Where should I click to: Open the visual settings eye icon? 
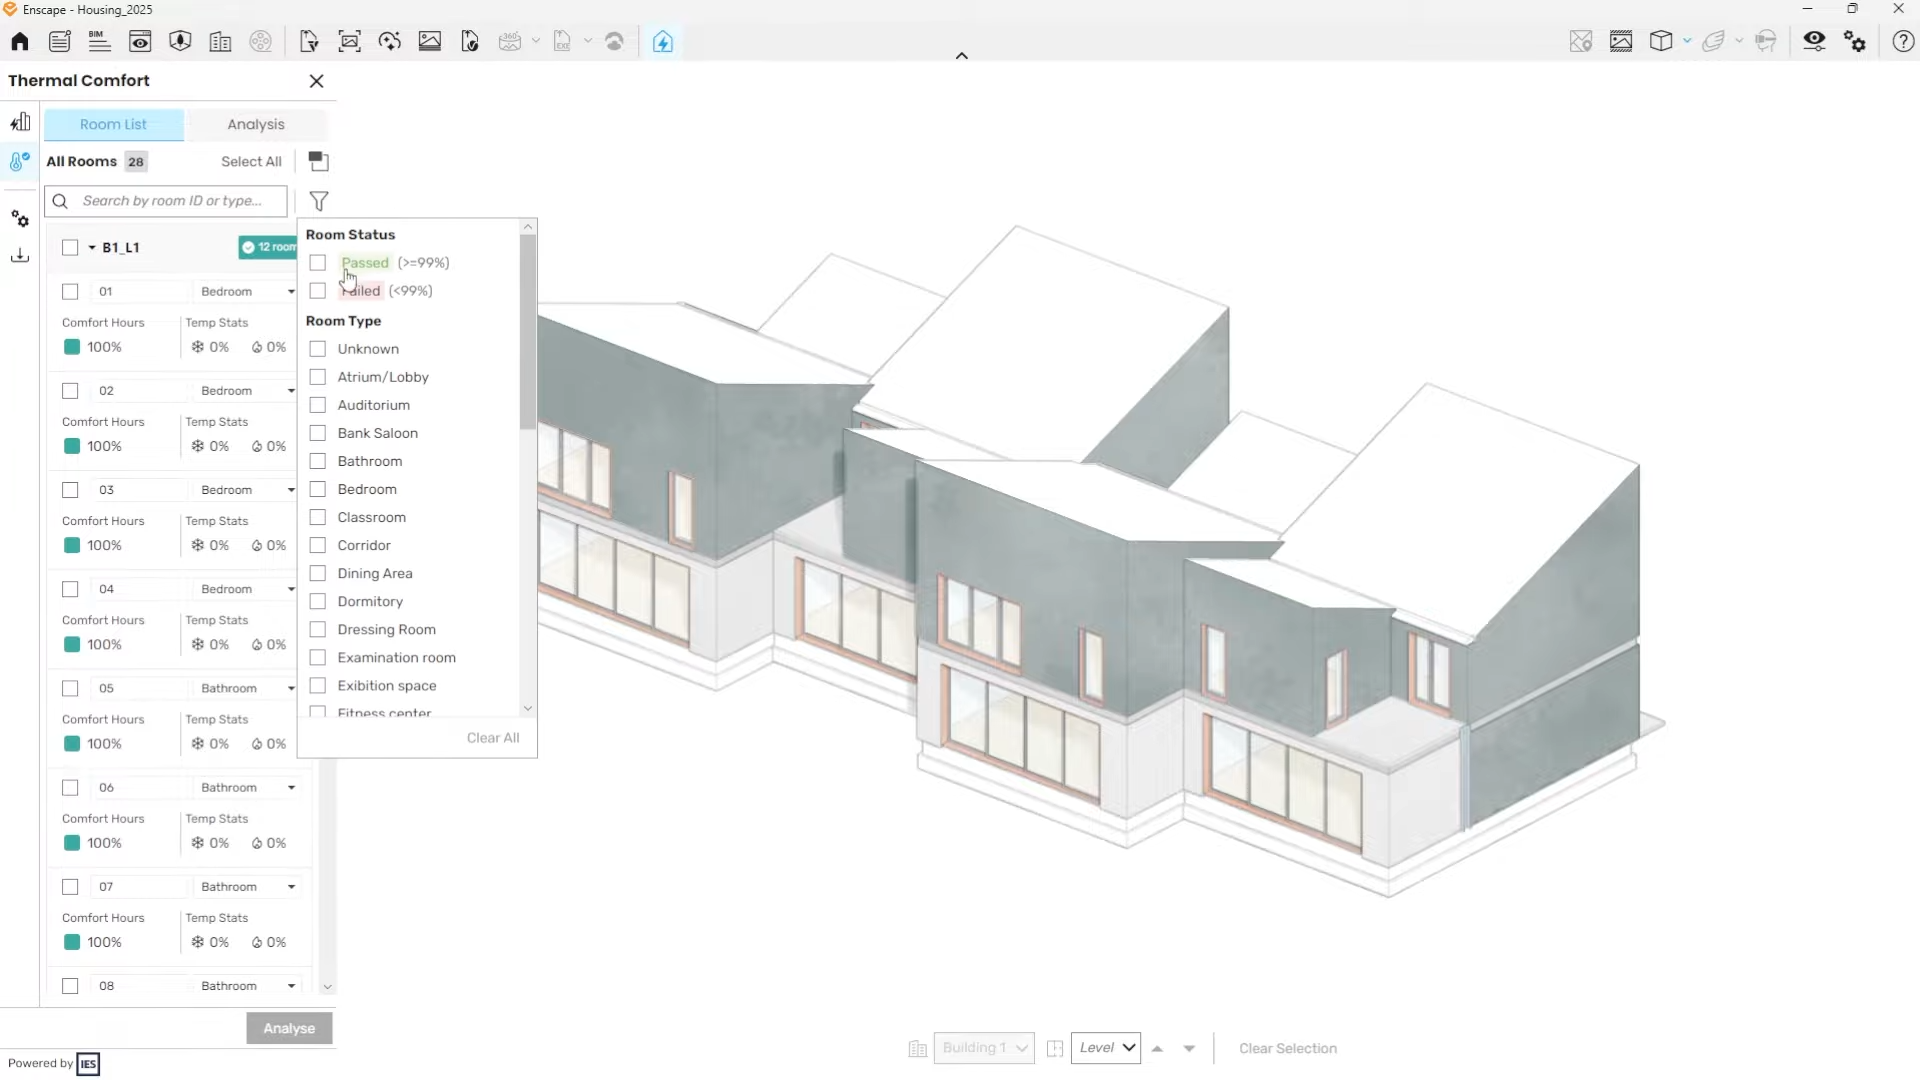point(1814,42)
